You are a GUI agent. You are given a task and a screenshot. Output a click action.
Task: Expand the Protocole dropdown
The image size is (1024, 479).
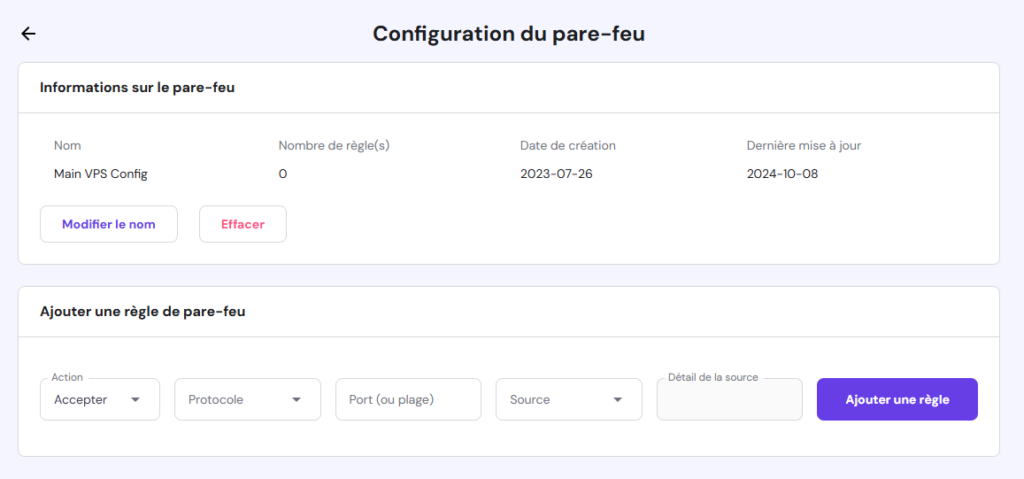tap(247, 399)
